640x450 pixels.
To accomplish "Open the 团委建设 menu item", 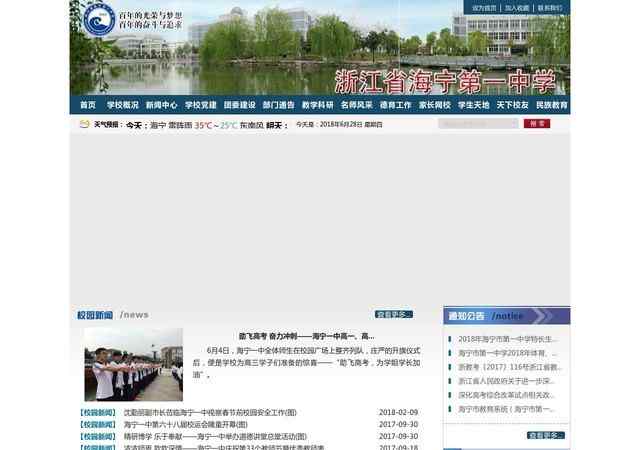I will [x=240, y=105].
